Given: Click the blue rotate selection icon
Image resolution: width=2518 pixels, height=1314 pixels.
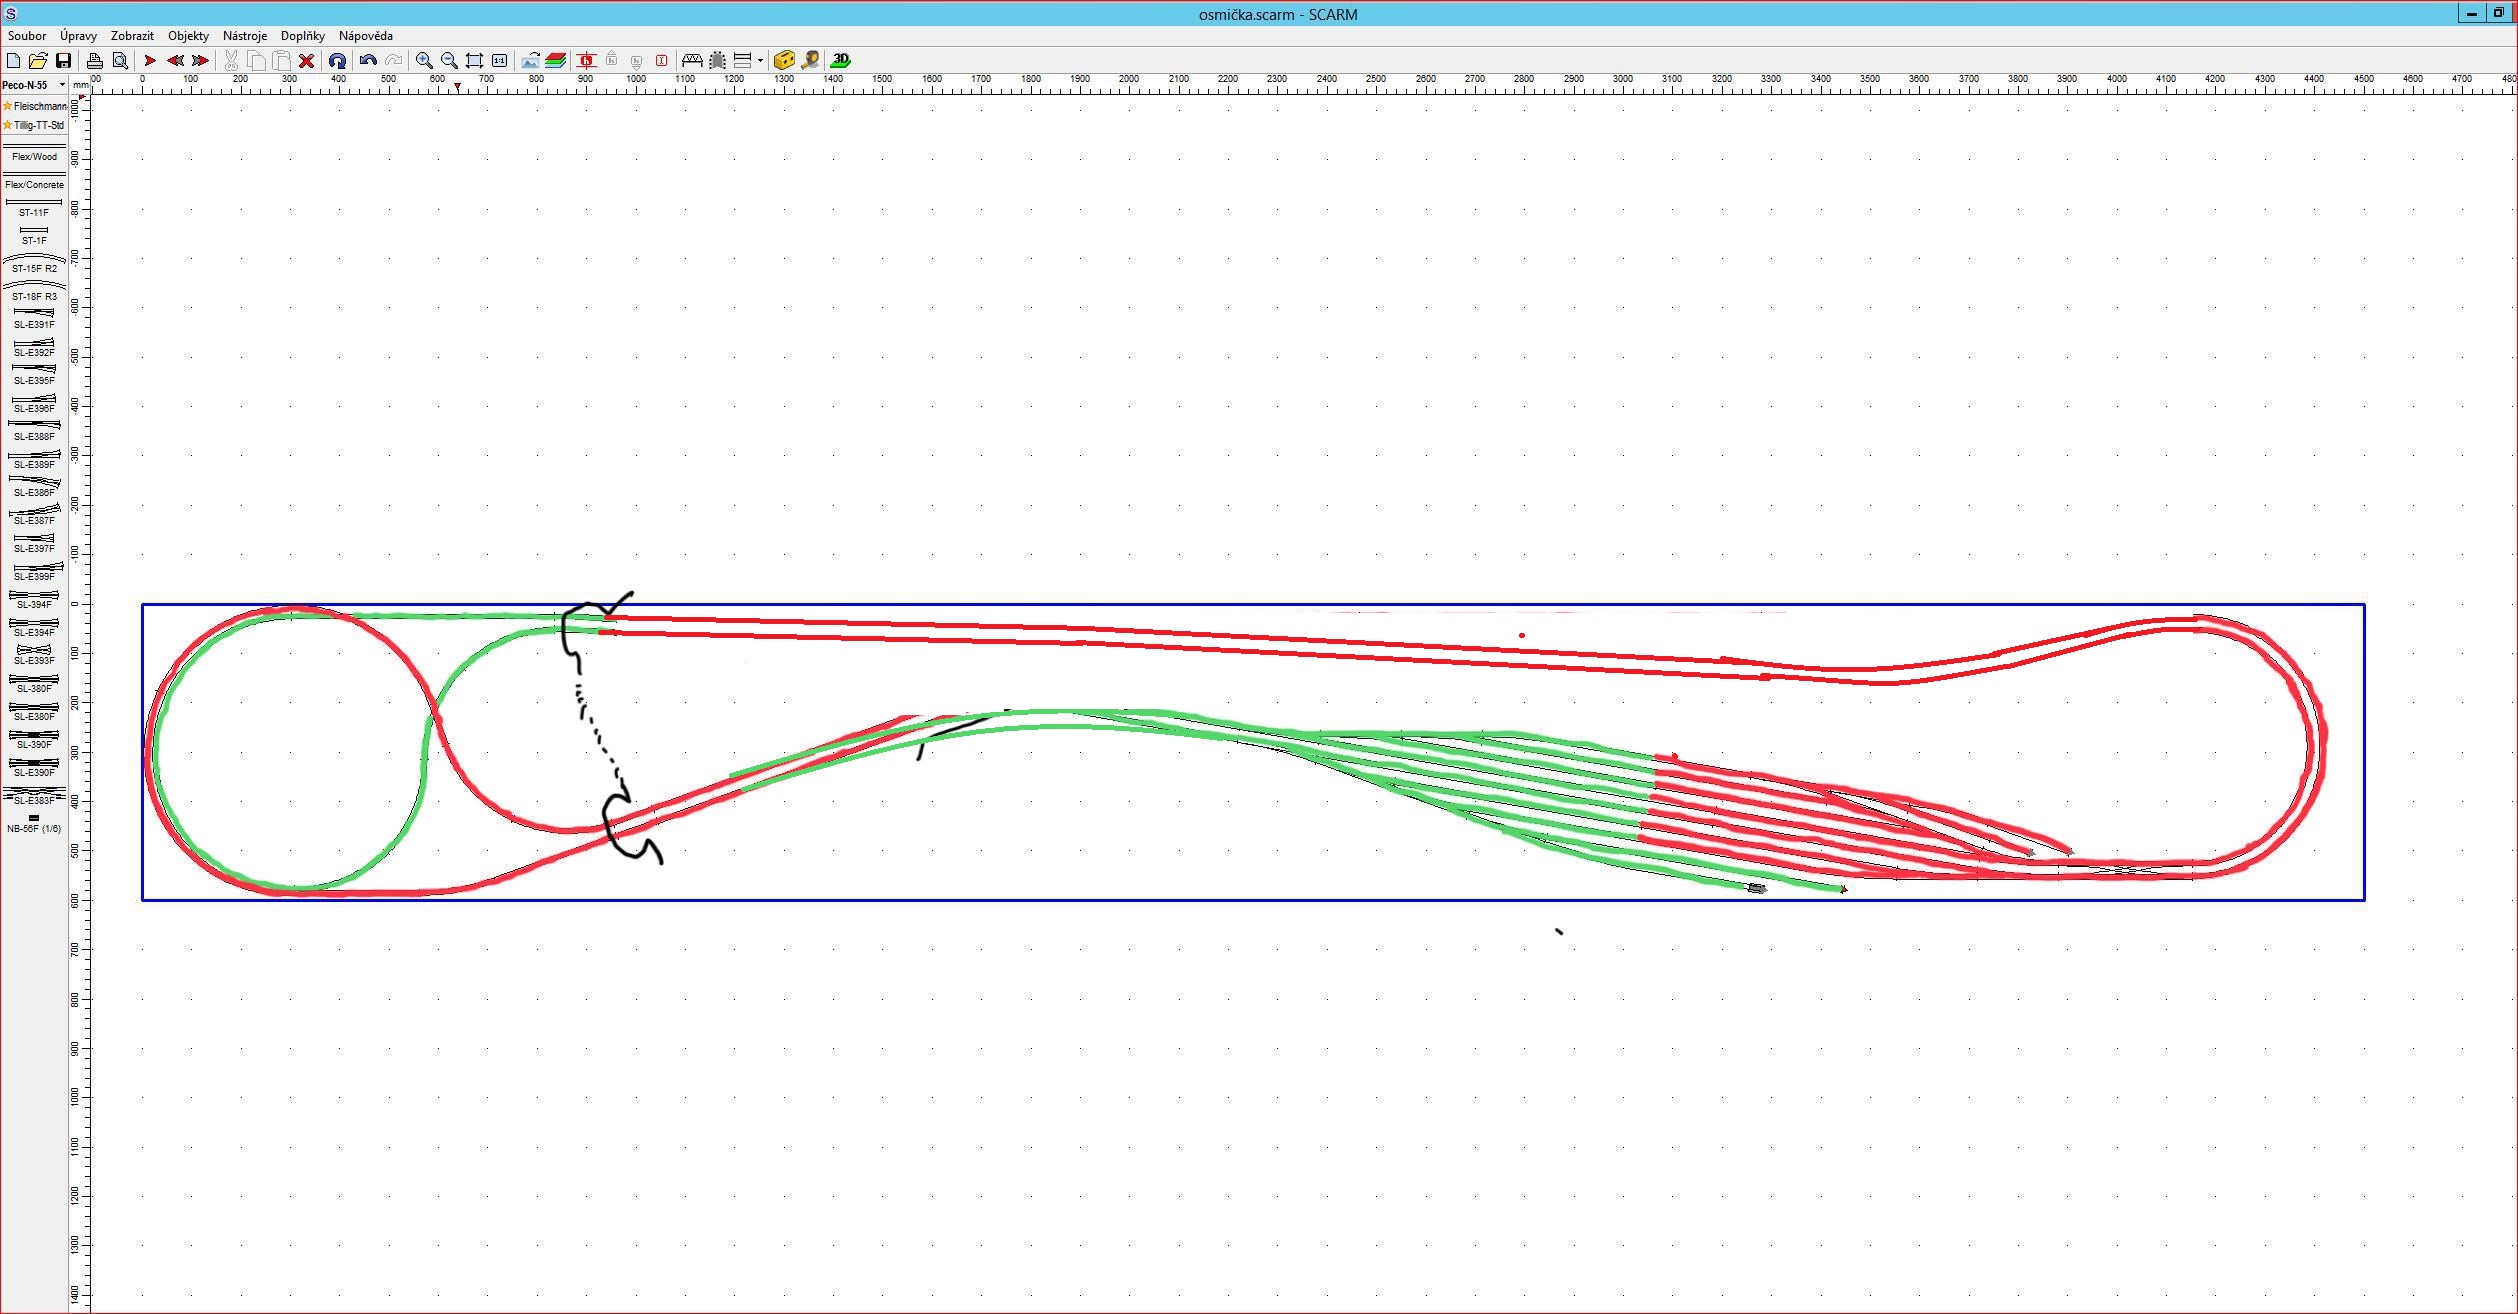Looking at the screenshot, I should (x=337, y=60).
